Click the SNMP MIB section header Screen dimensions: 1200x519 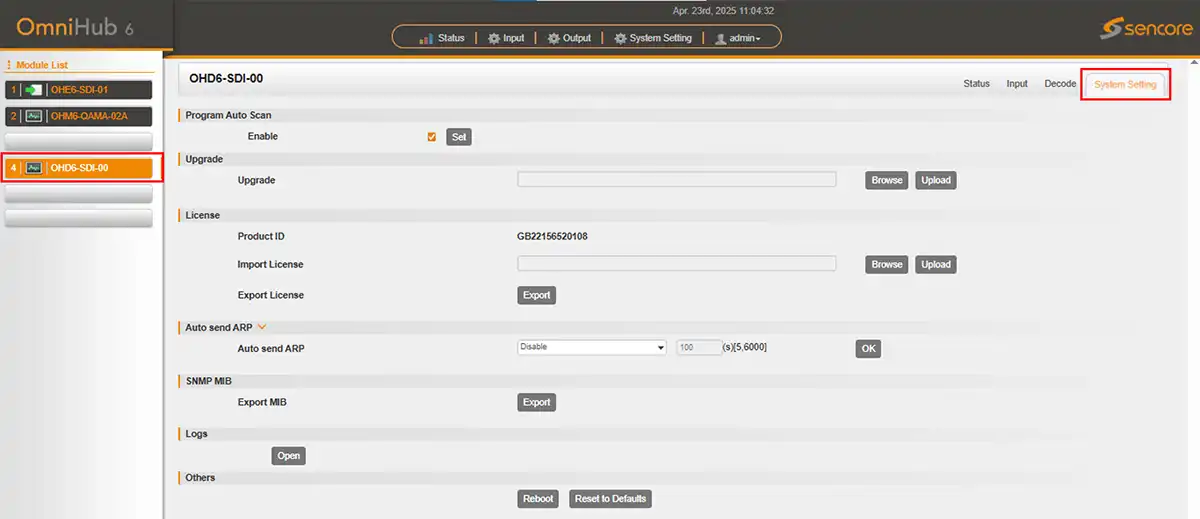click(209, 381)
